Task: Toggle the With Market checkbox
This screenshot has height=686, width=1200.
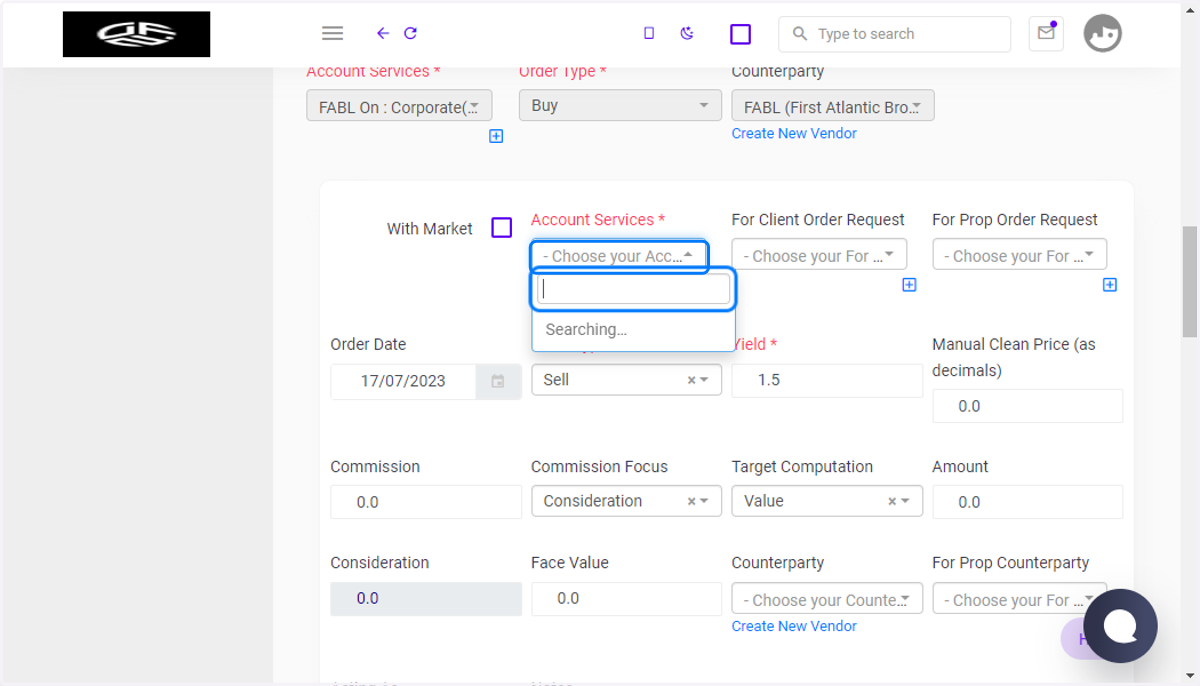Action: click(x=502, y=228)
